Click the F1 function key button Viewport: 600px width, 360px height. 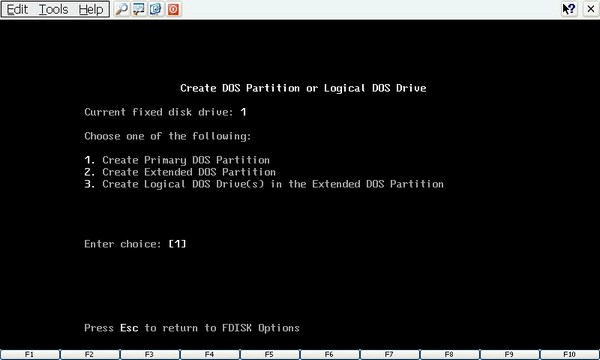[30, 355]
